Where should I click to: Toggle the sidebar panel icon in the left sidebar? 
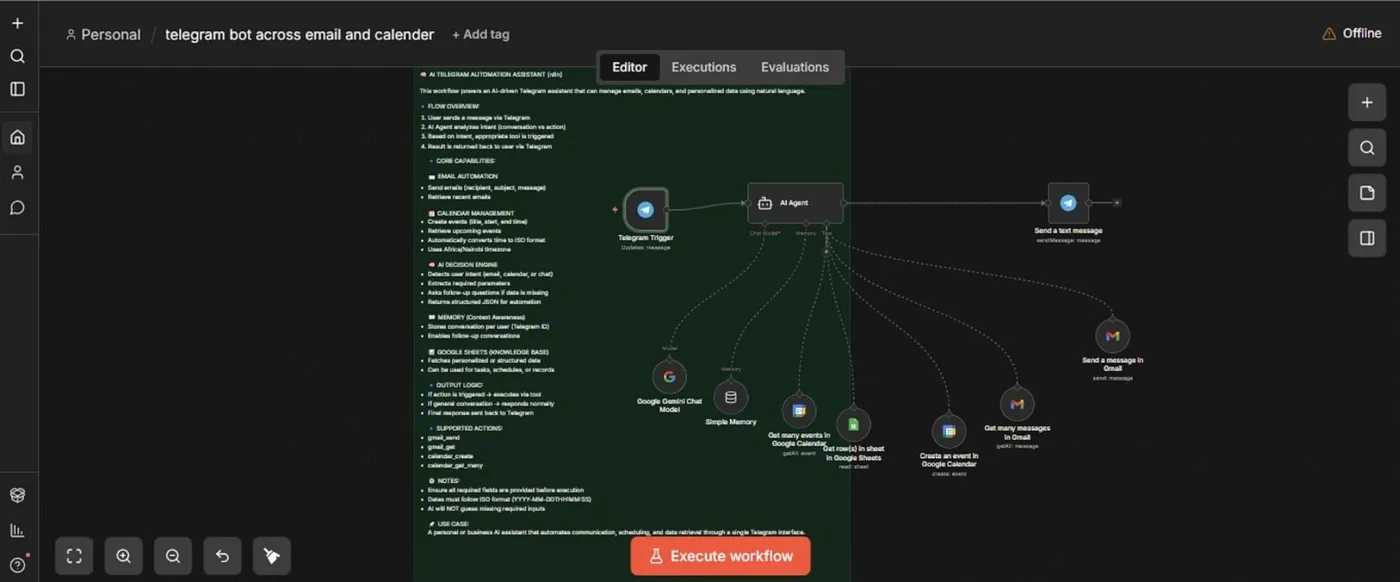[x=17, y=89]
